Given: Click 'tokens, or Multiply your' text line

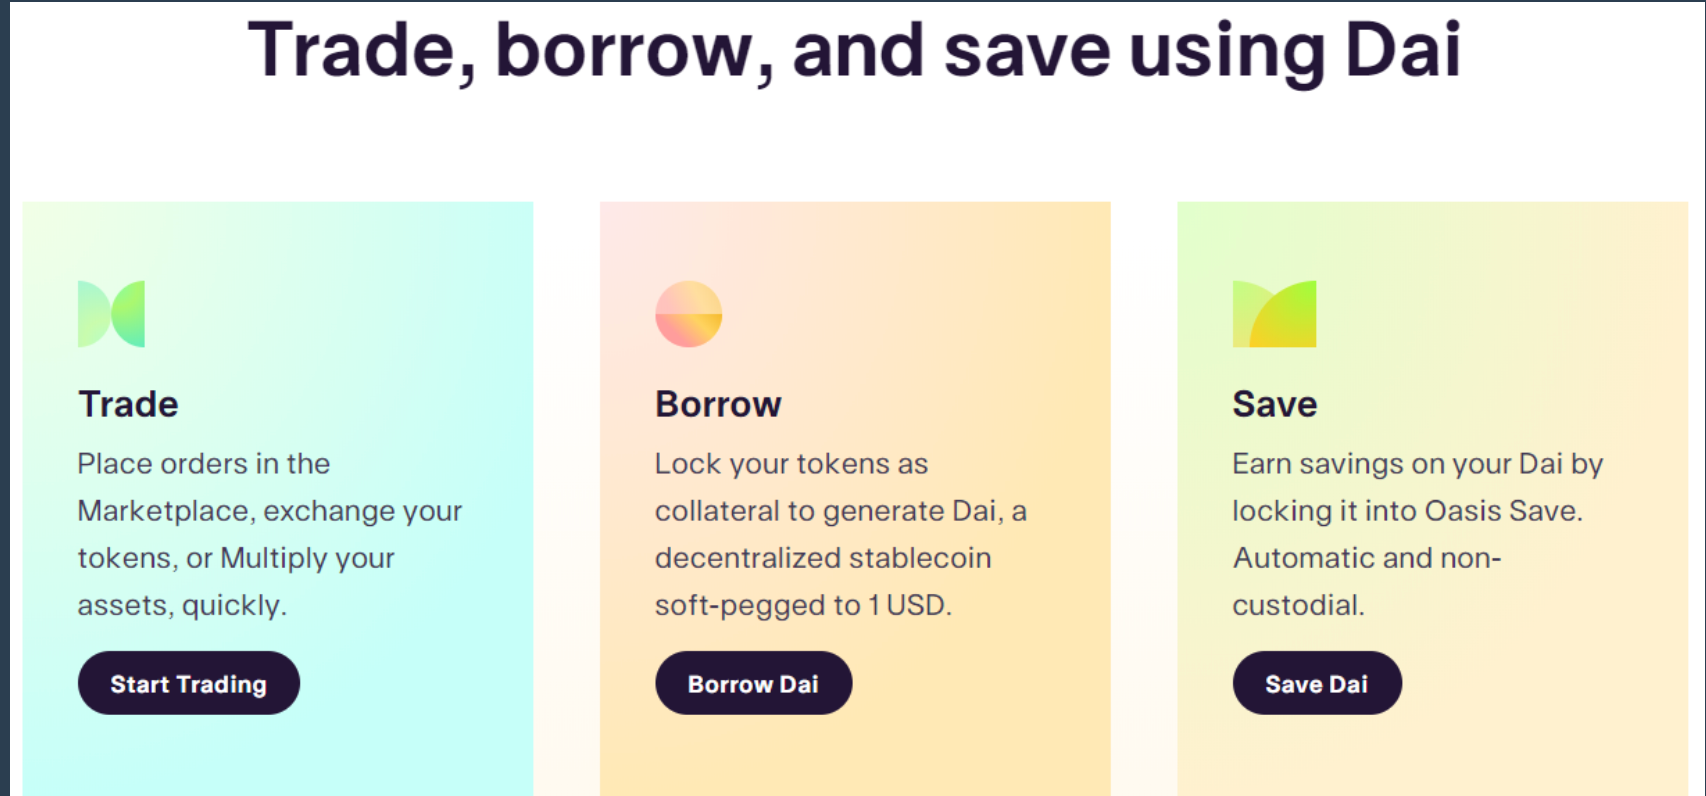Looking at the screenshot, I should (236, 558).
